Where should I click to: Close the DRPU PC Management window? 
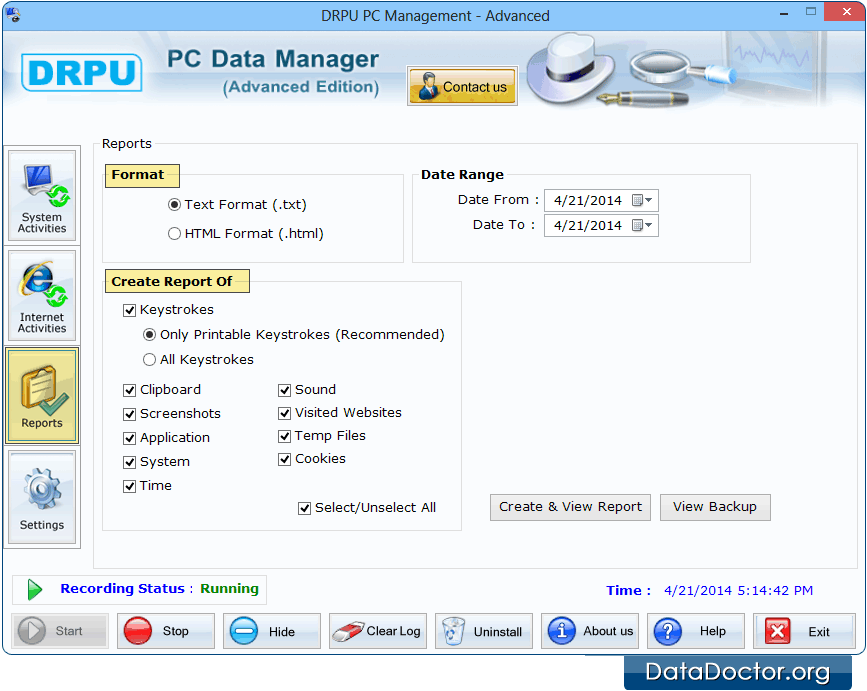[x=846, y=12]
